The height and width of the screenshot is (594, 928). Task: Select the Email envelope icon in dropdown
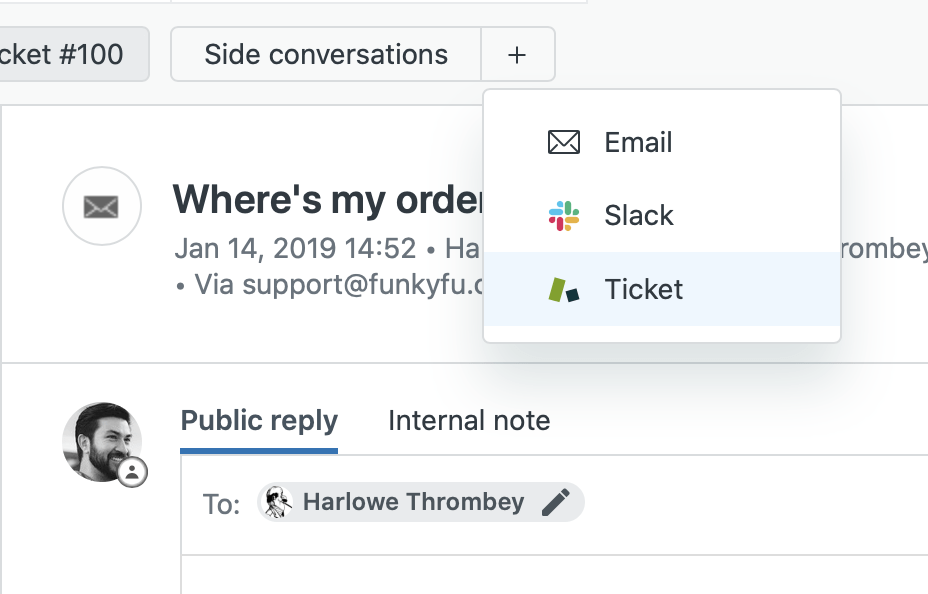[563, 142]
